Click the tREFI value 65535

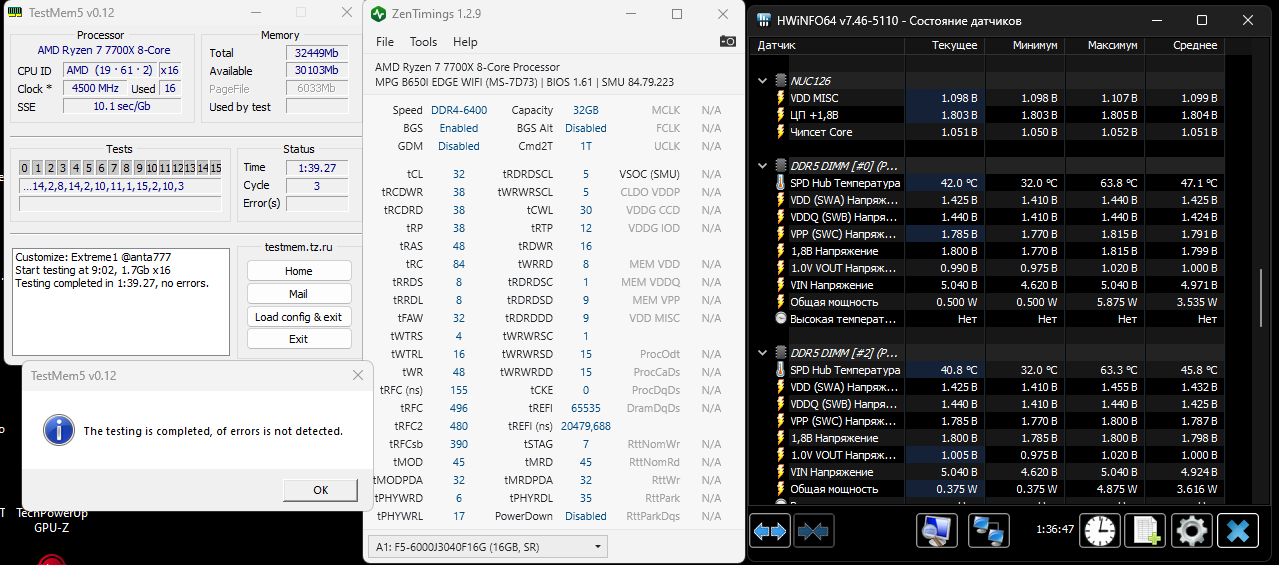586,408
